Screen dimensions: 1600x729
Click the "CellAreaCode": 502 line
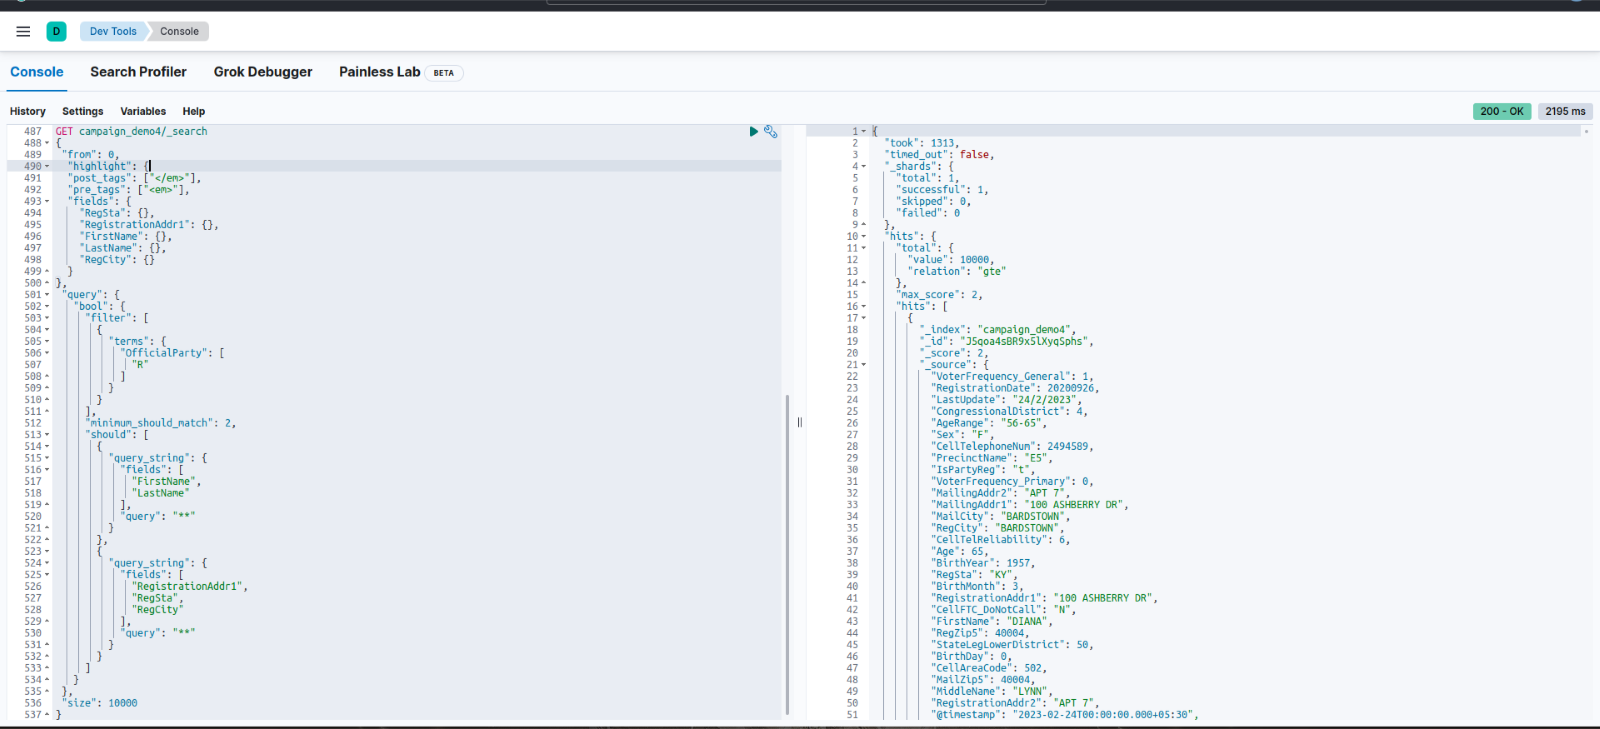click(989, 668)
